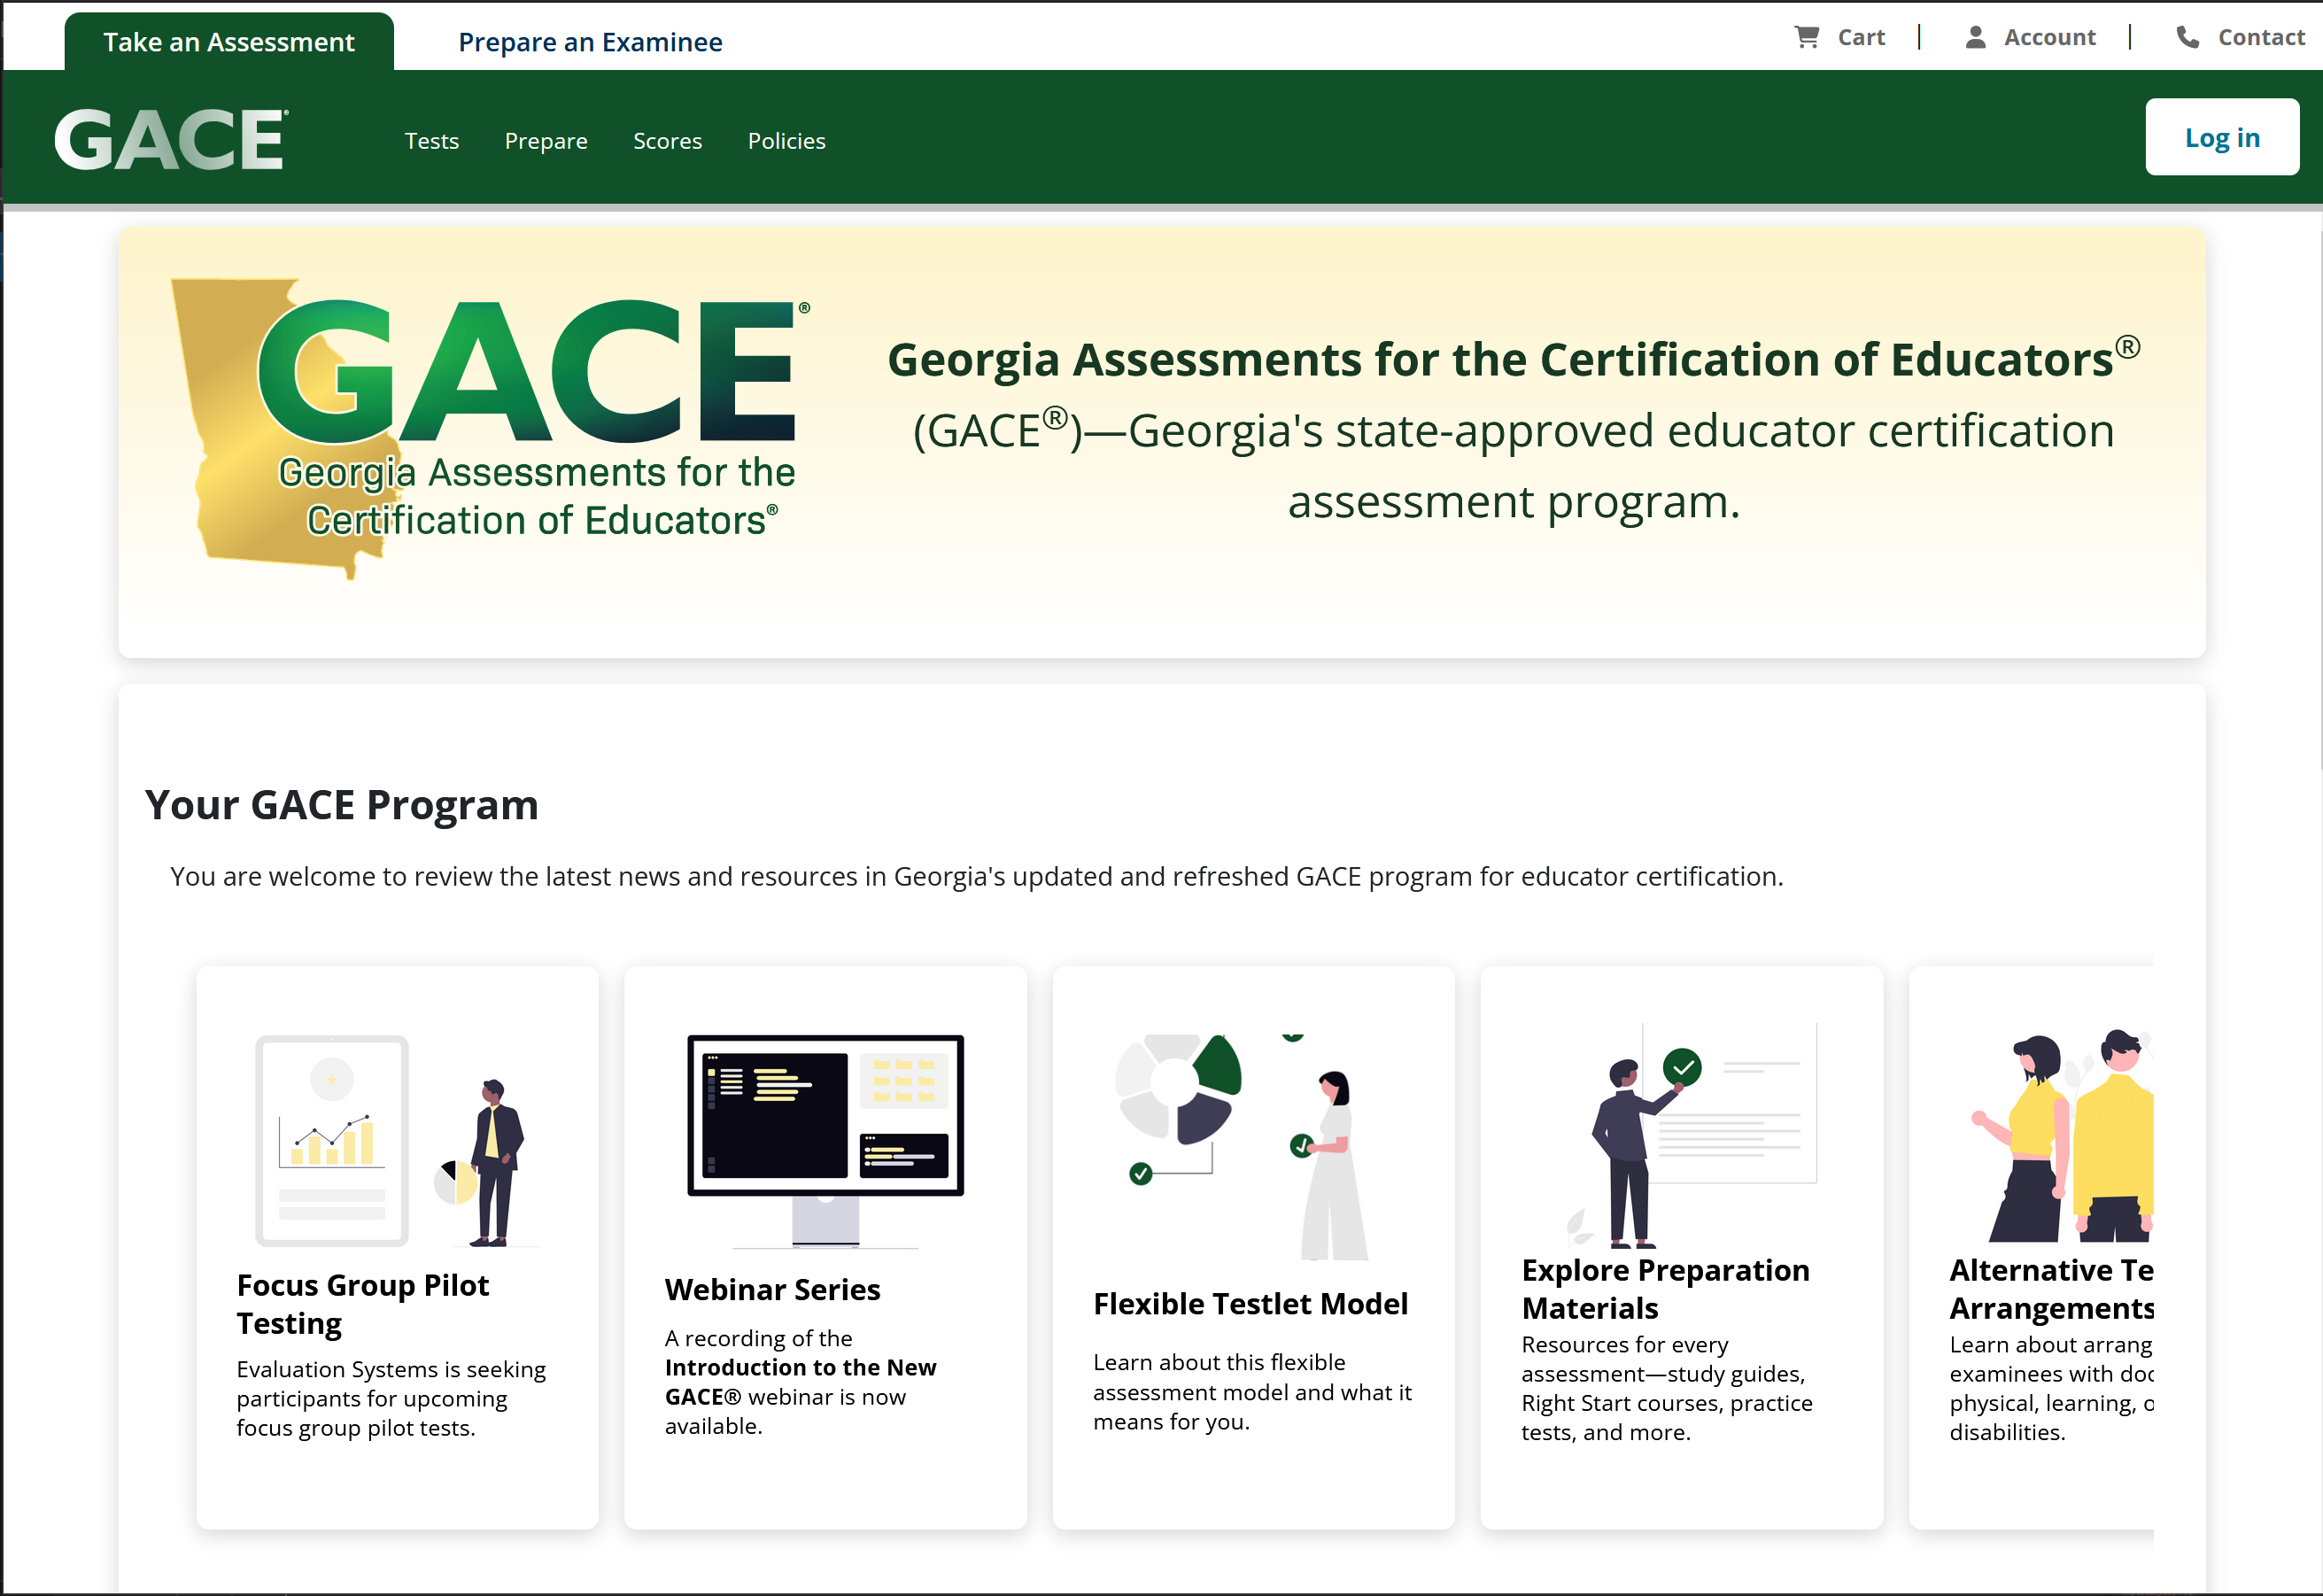Open the Account link

[2049, 37]
